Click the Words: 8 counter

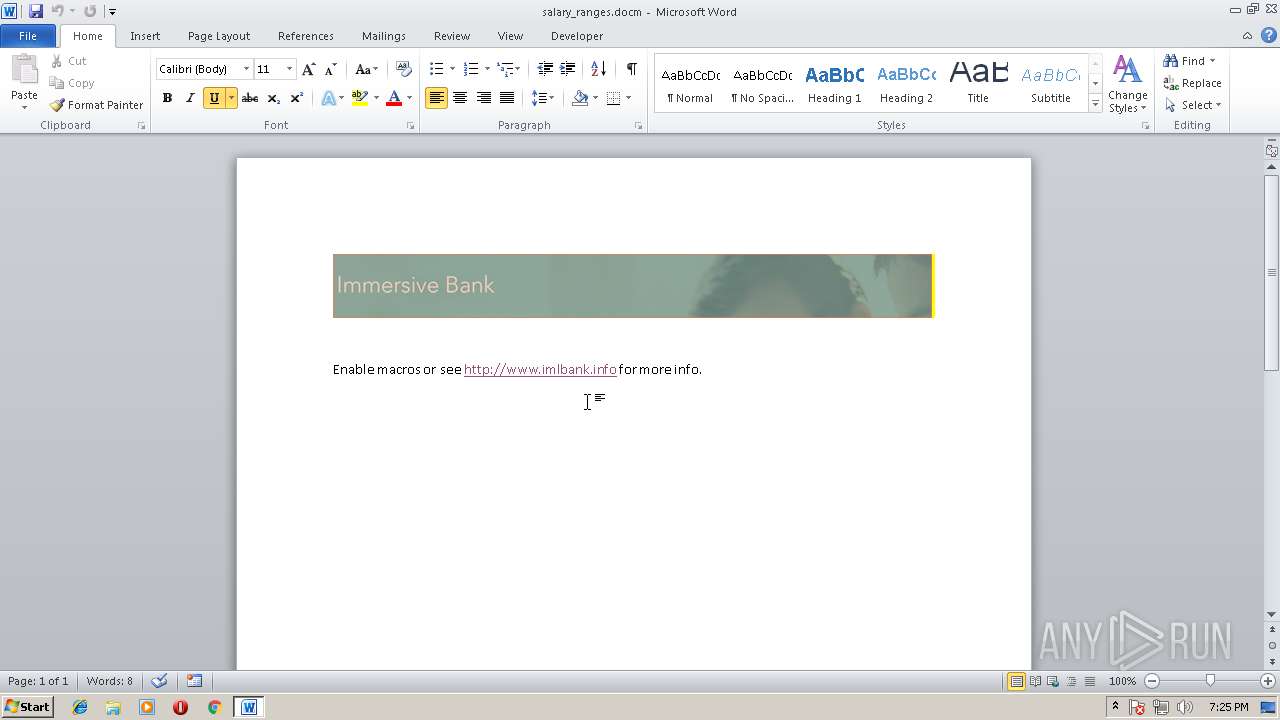(x=110, y=681)
